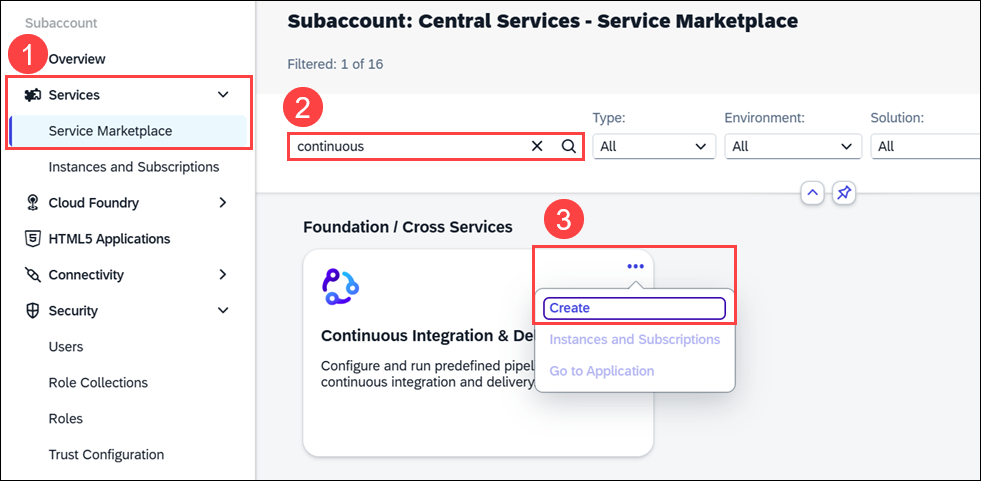Screen dimensions: 981x481
Task: Collapse filter bar with up-chevron button
Action: pos(813,193)
